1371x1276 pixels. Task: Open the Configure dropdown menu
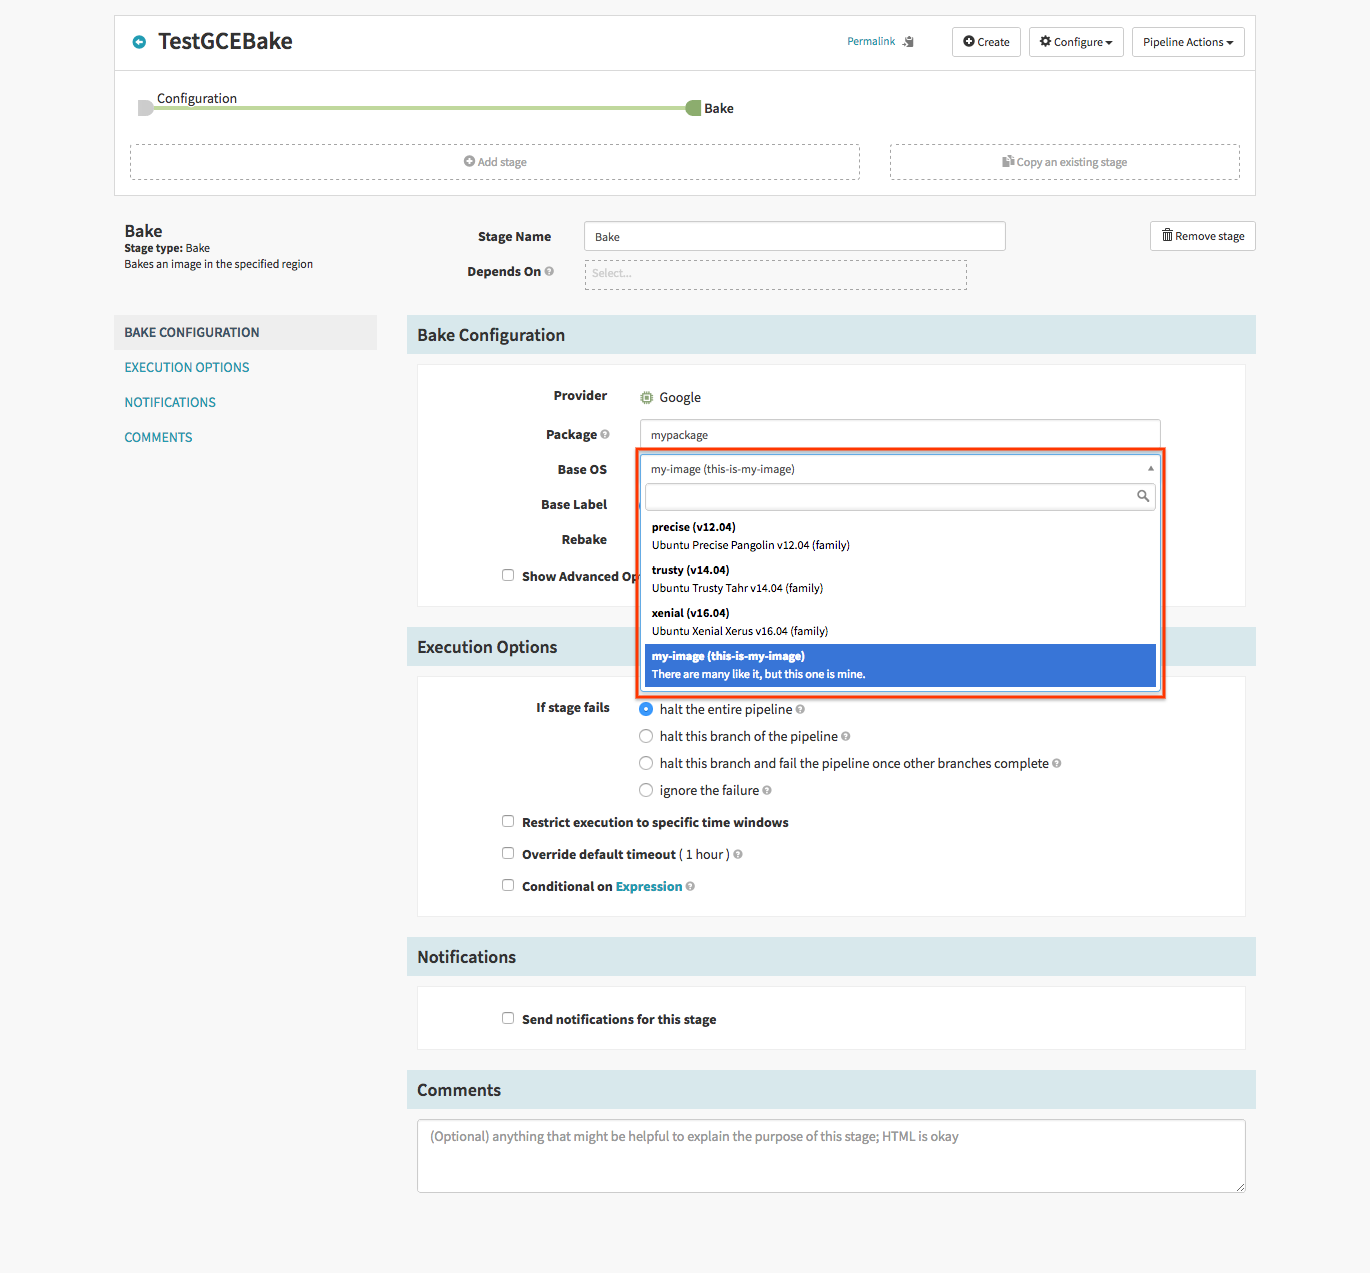[x=1076, y=42]
